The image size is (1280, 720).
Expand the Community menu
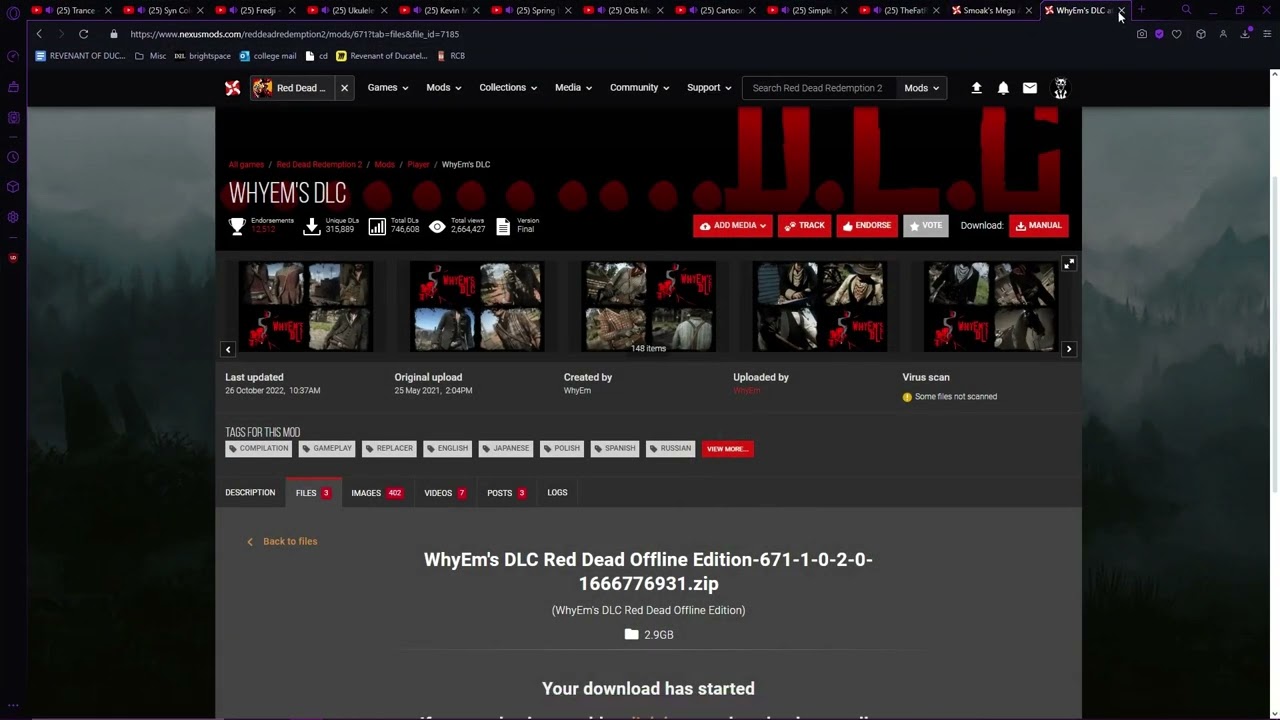tap(640, 88)
